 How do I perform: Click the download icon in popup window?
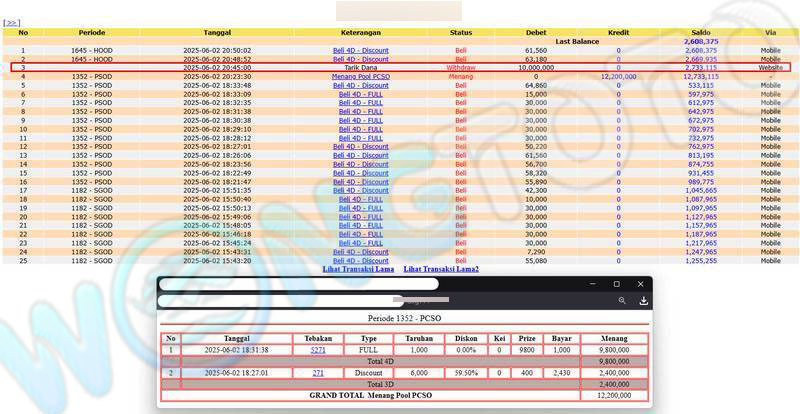(x=643, y=300)
